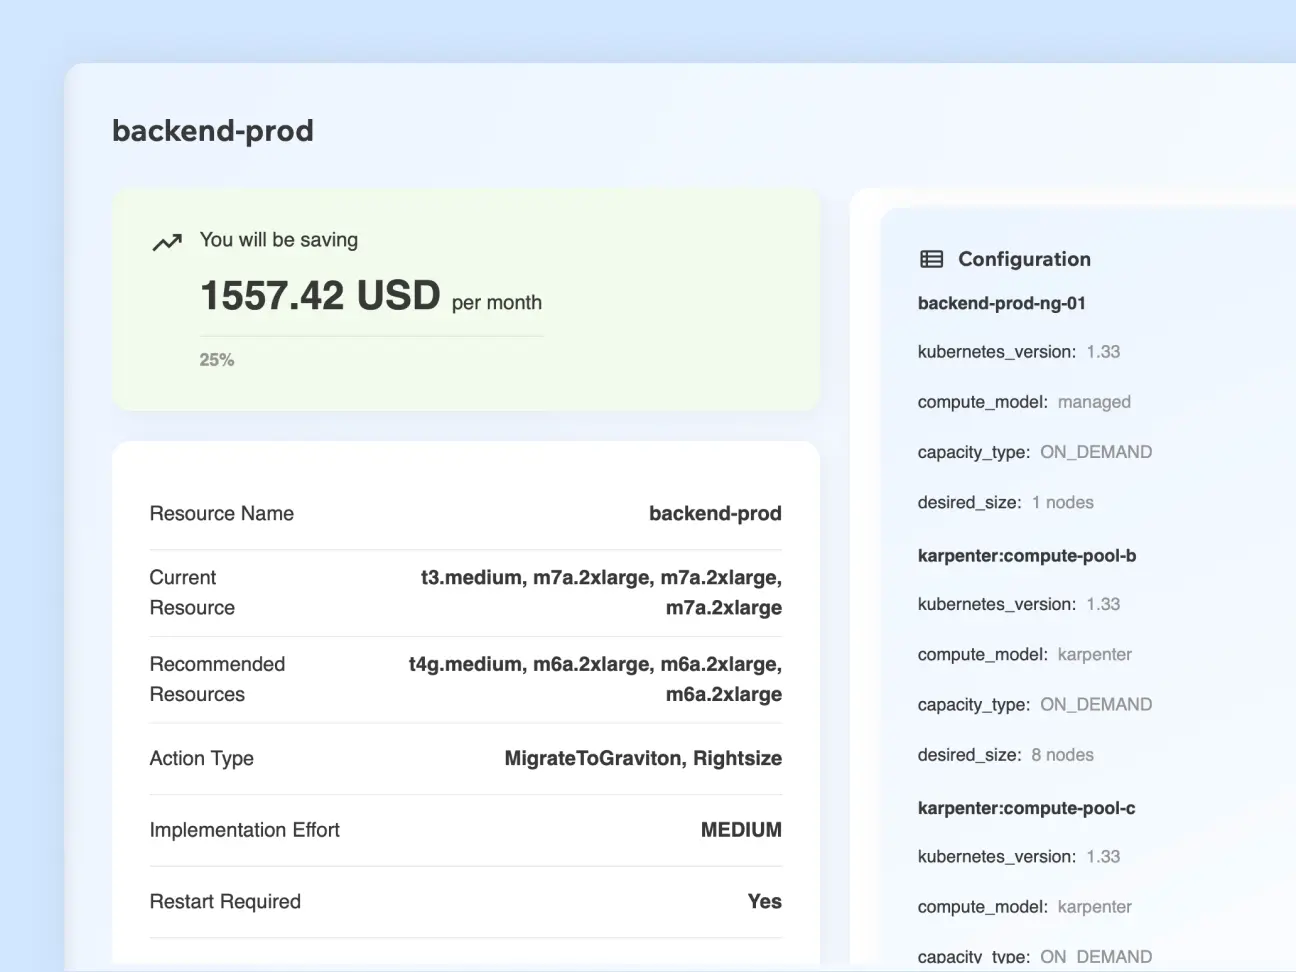
Task: Click the Resource Name label
Action: click(222, 514)
